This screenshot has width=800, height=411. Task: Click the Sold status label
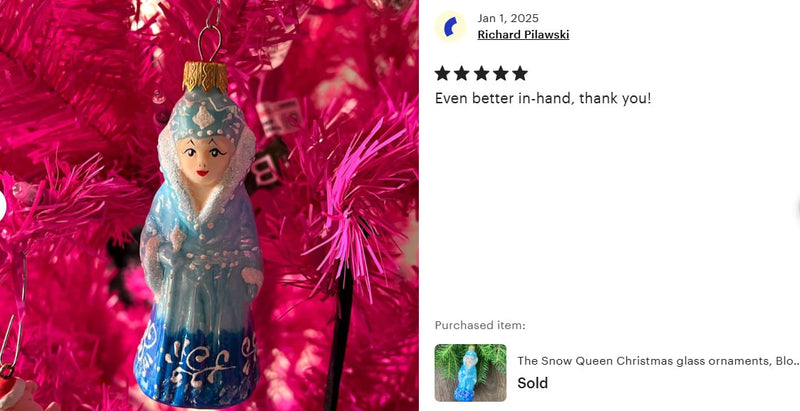click(532, 383)
